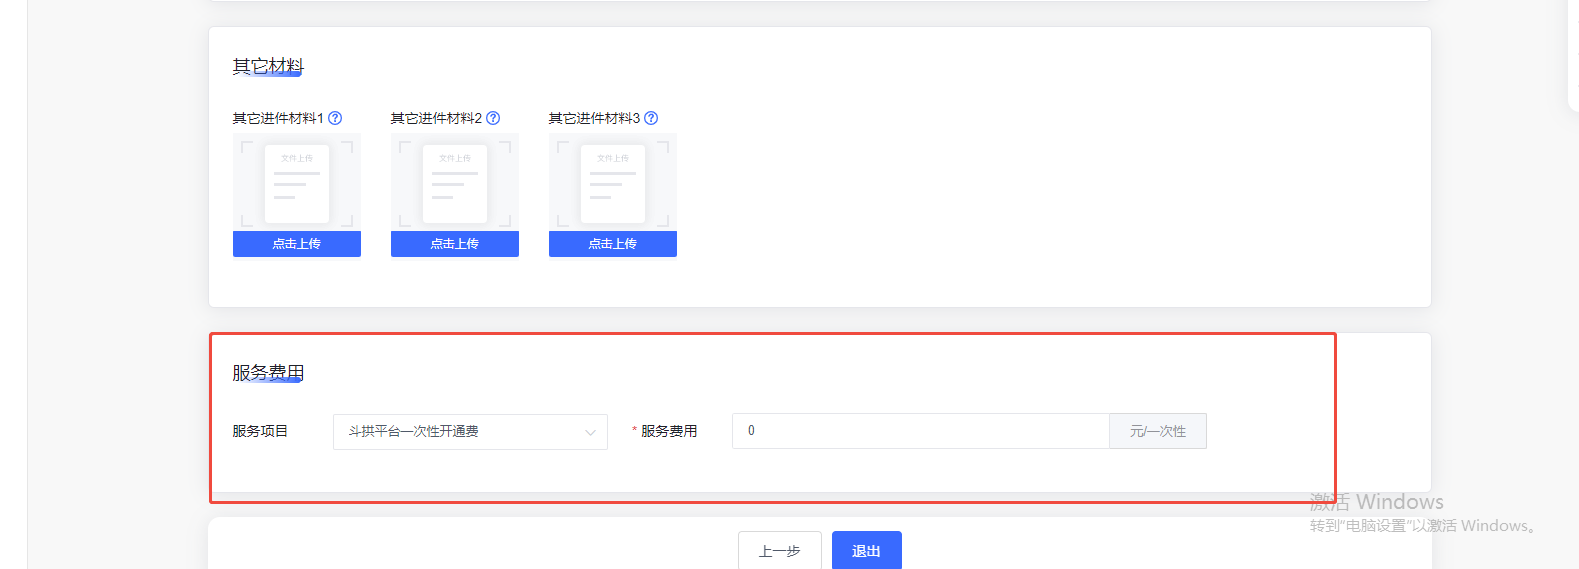The image size is (1579, 569).
Task: Click the 元/一次性 unit suffix box
Action: [1157, 431]
